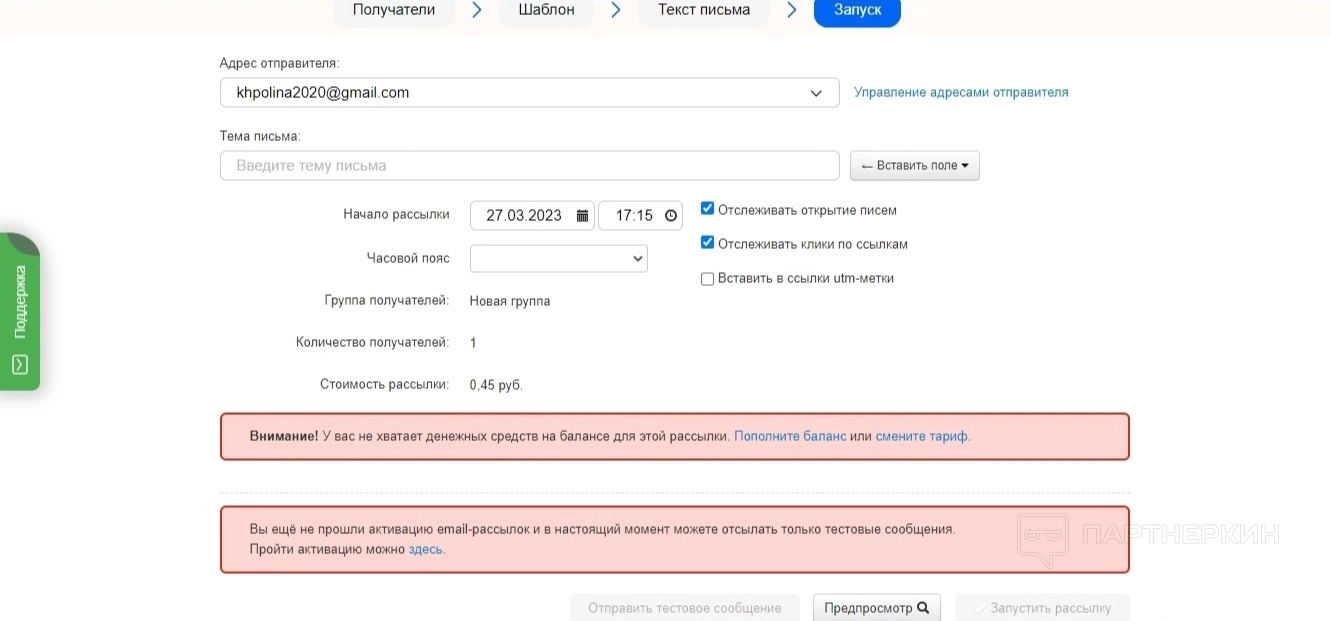The width and height of the screenshot is (1331, 621).
Task: Click the calendar icon in date field
Action: pyautogui.click(x=582, y=215)
